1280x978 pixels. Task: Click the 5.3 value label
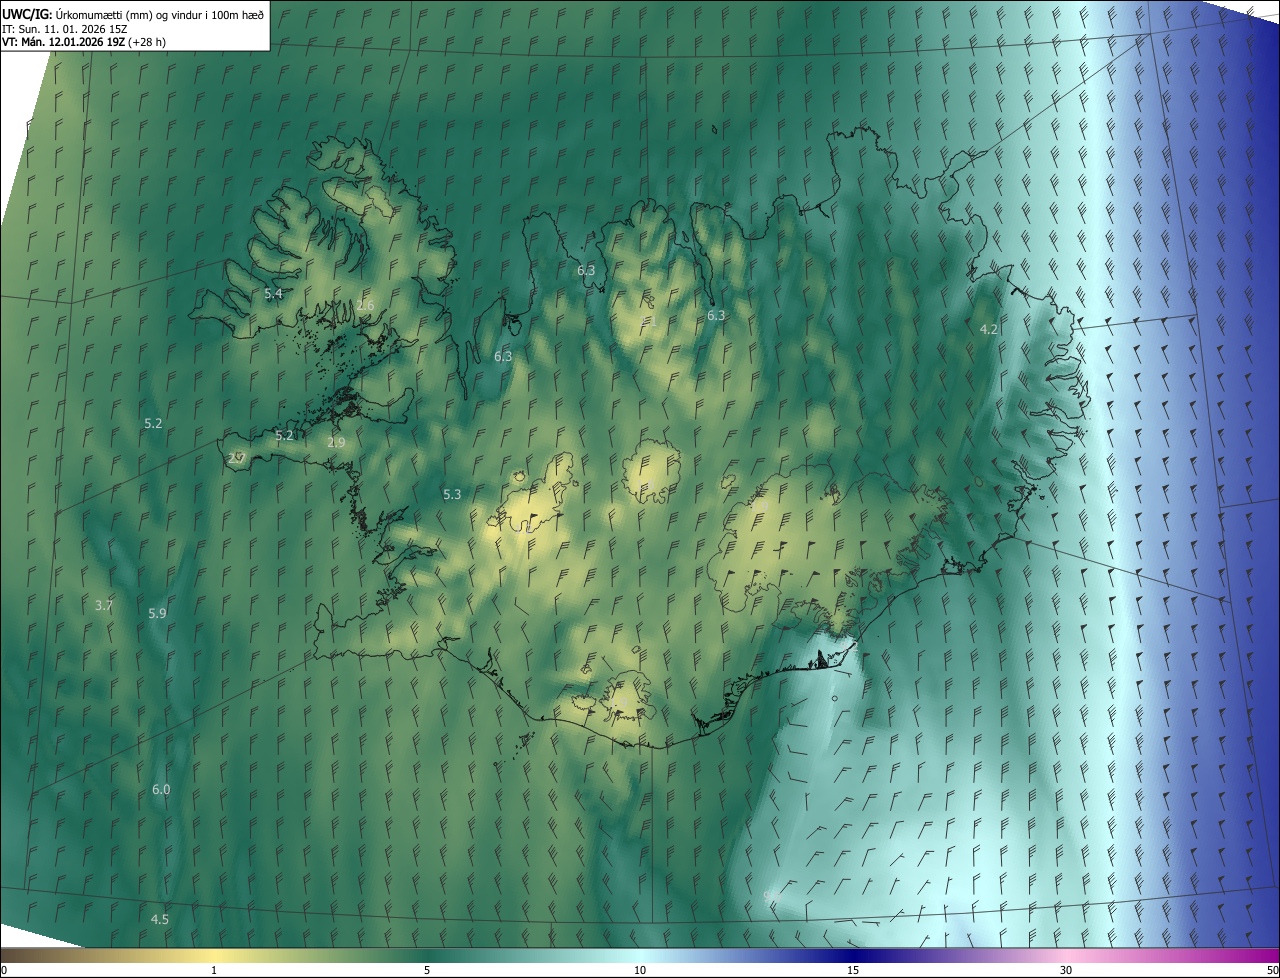pyautogui.click(x=452, y=494)
